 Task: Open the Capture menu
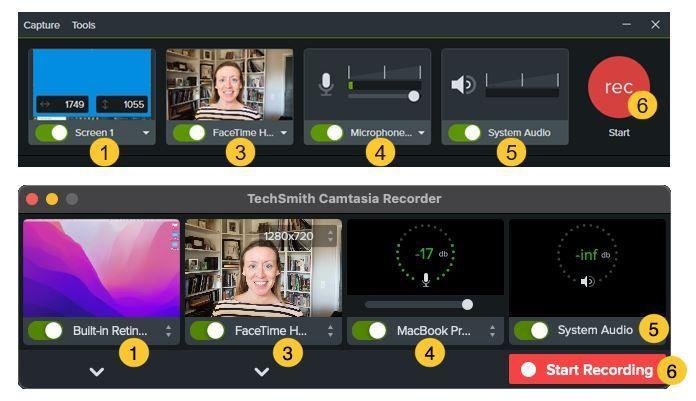click(41, 25)
